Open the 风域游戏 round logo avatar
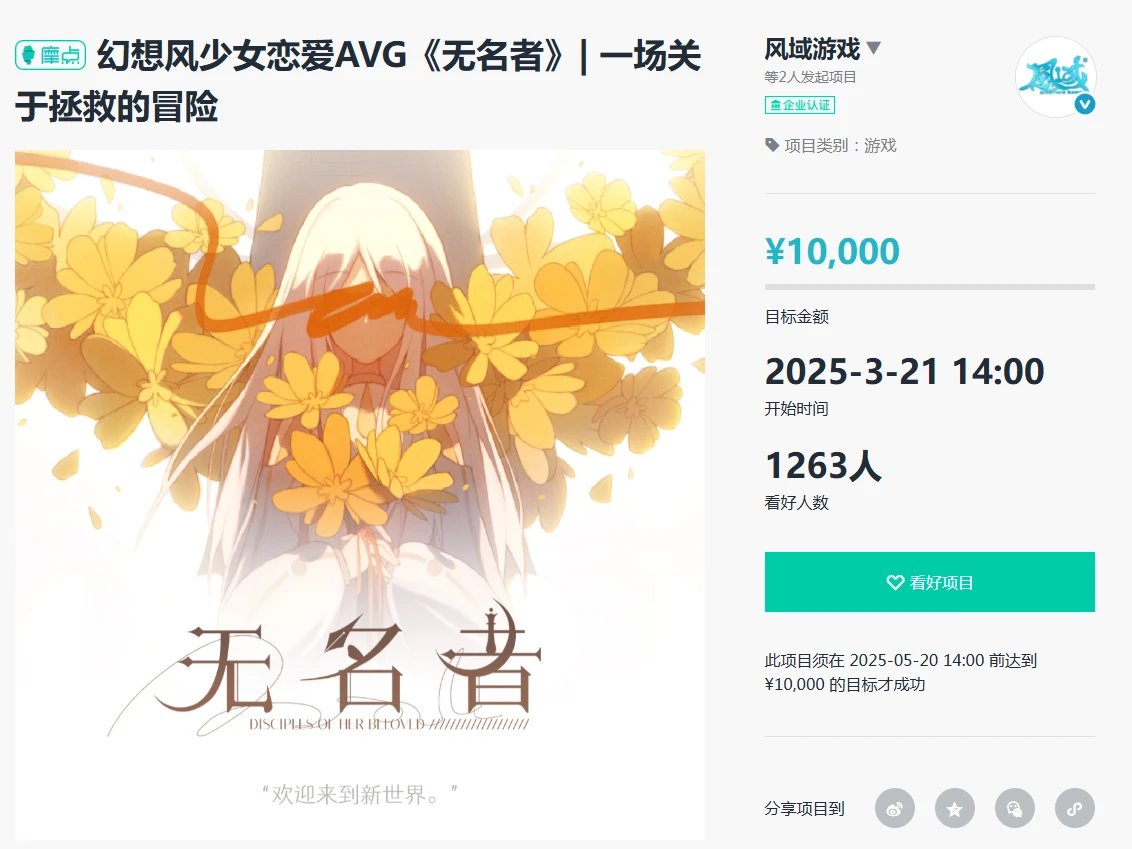The height and width of the screenshot is (849, 1132). click(1055, 77)
